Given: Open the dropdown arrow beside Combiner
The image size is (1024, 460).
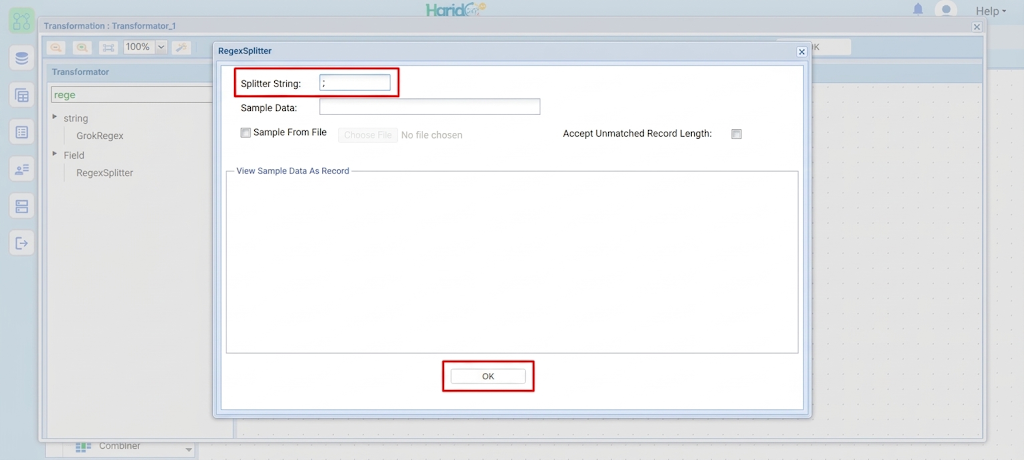Looking at the screenshot, I should click(189, 450).
